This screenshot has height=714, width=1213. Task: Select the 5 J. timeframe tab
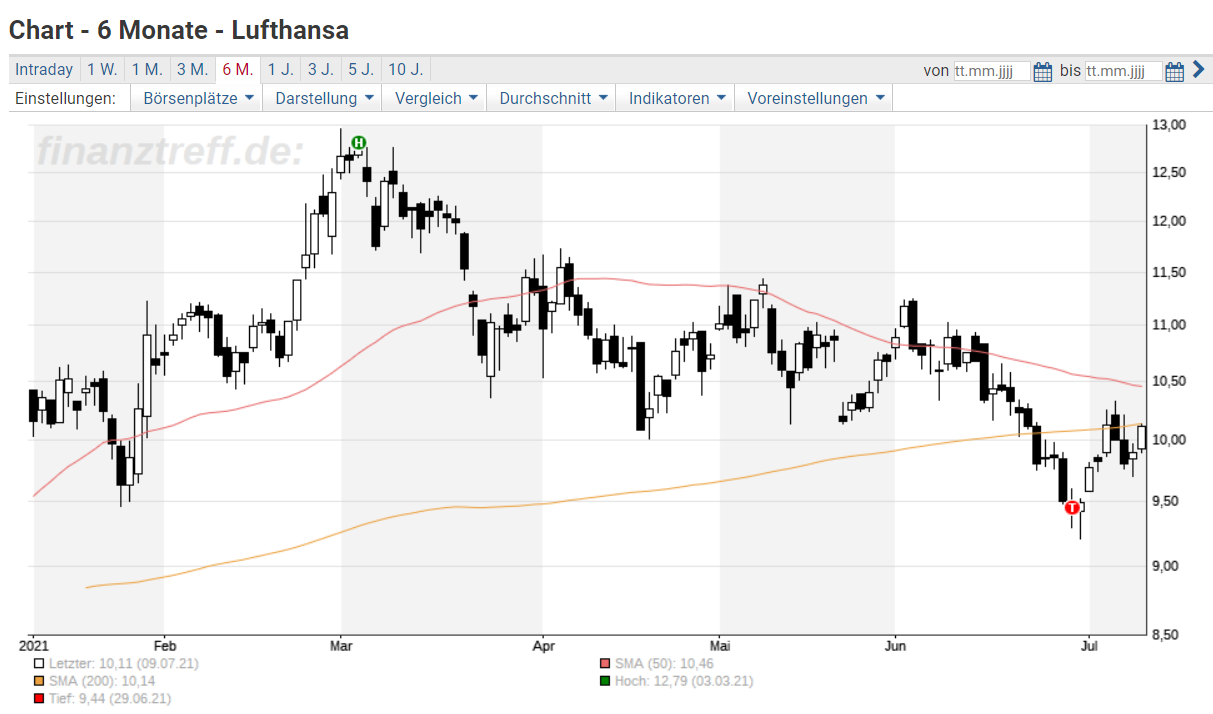(x=361, y=70)
